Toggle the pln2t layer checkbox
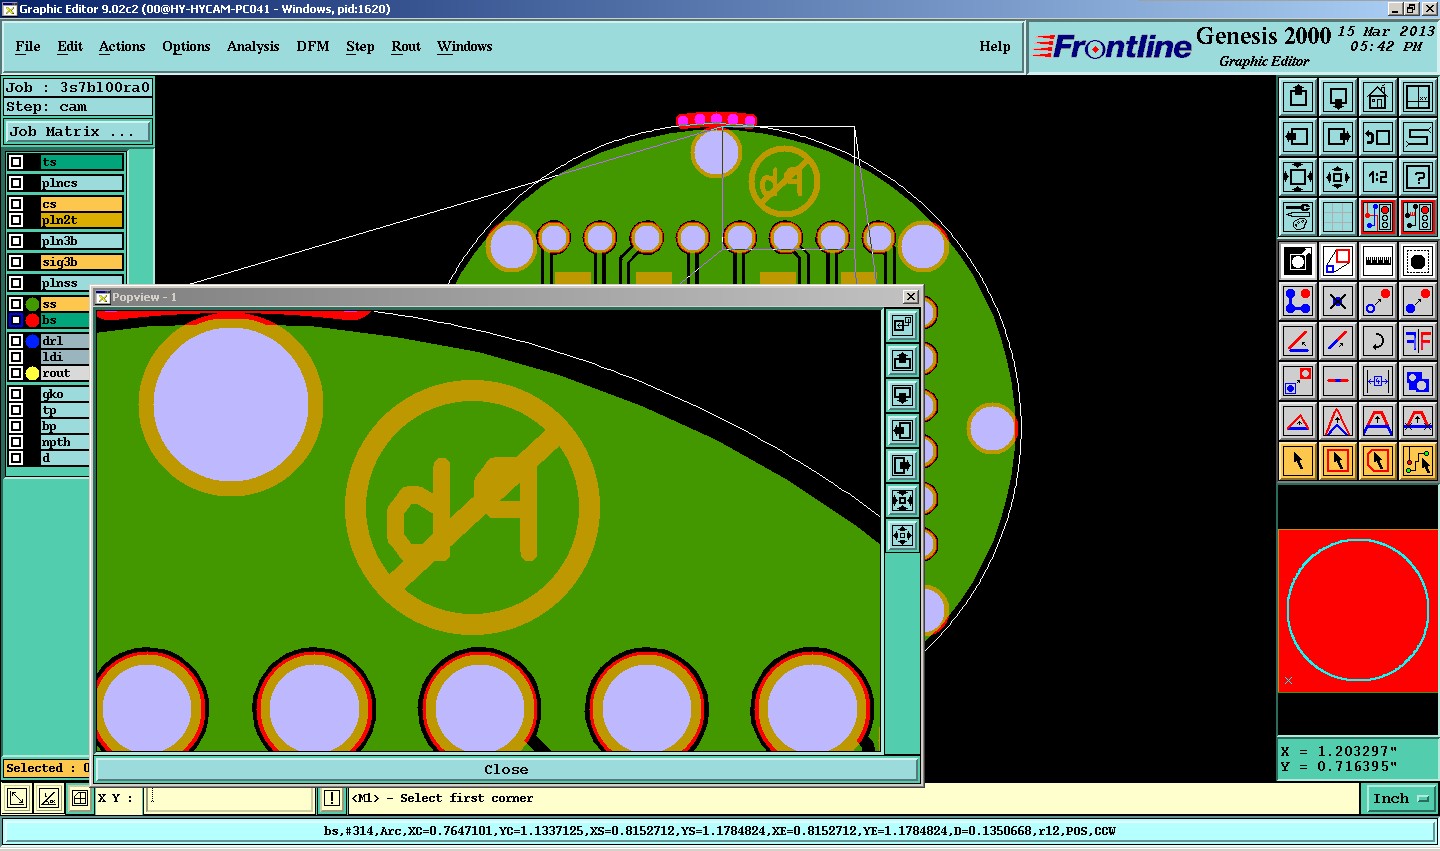The width and height of the screenshot is (1440, 851). (16, 220)
